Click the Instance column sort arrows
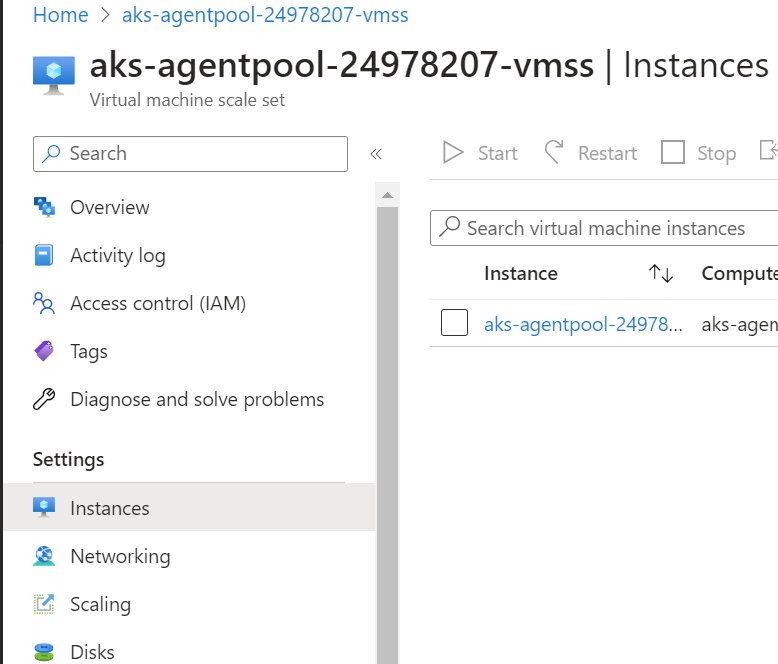 coord(661,273)
